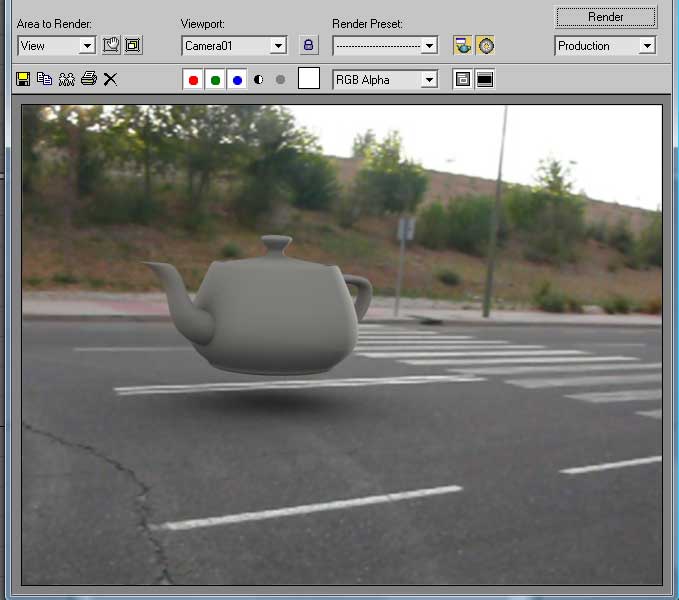Click the Save Image floppy icon
This screenshot has height=600, width=679.
tap(23, 79)
